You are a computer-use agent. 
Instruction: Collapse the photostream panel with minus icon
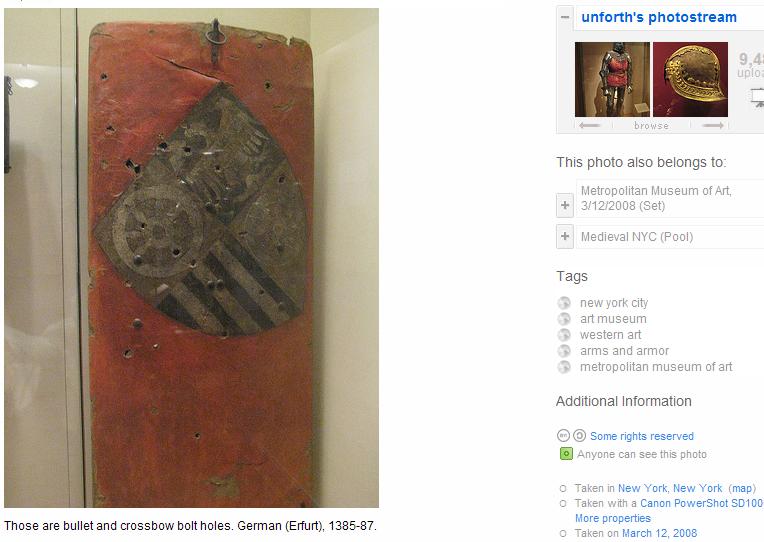[565, 17]
